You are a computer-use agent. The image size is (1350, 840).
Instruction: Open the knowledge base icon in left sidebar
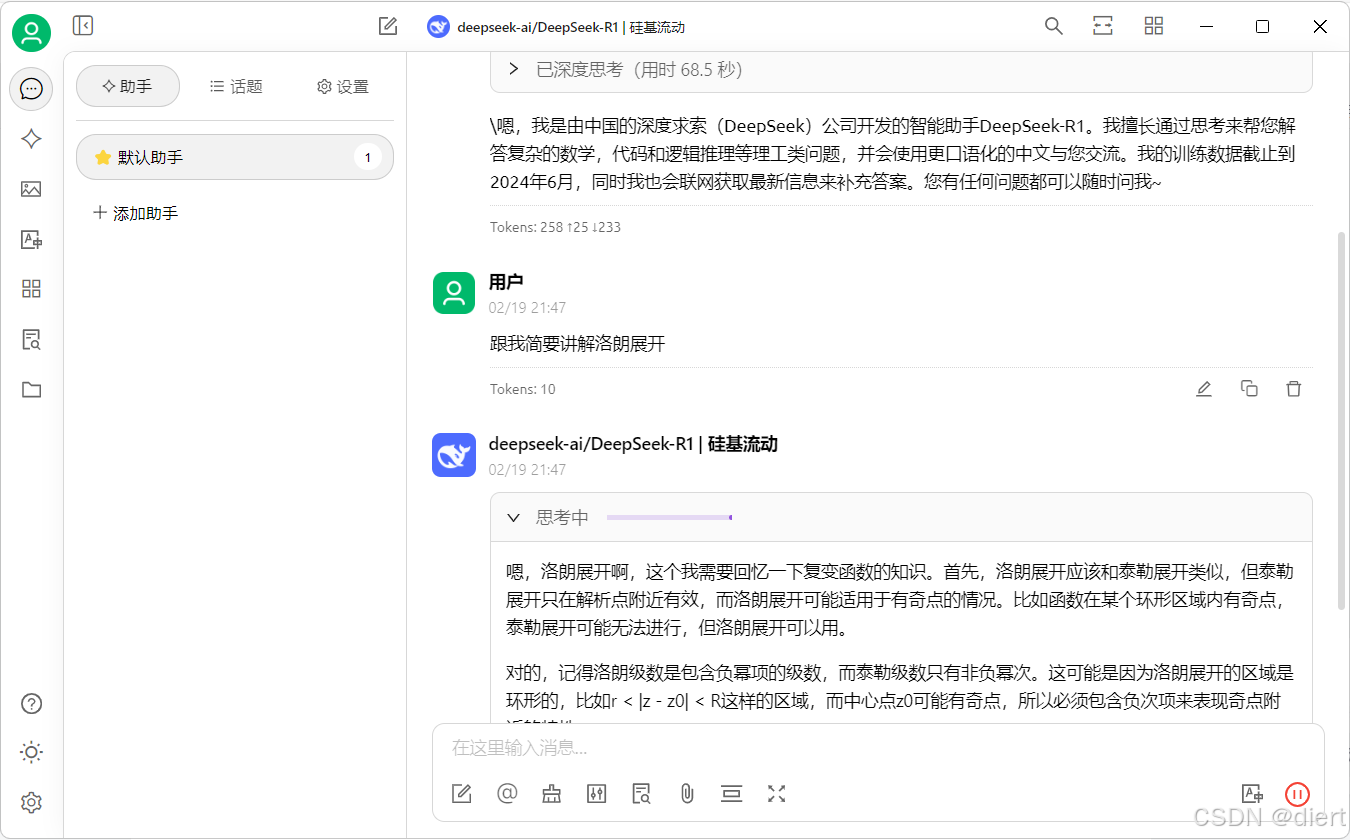click(x=31, y=339)
